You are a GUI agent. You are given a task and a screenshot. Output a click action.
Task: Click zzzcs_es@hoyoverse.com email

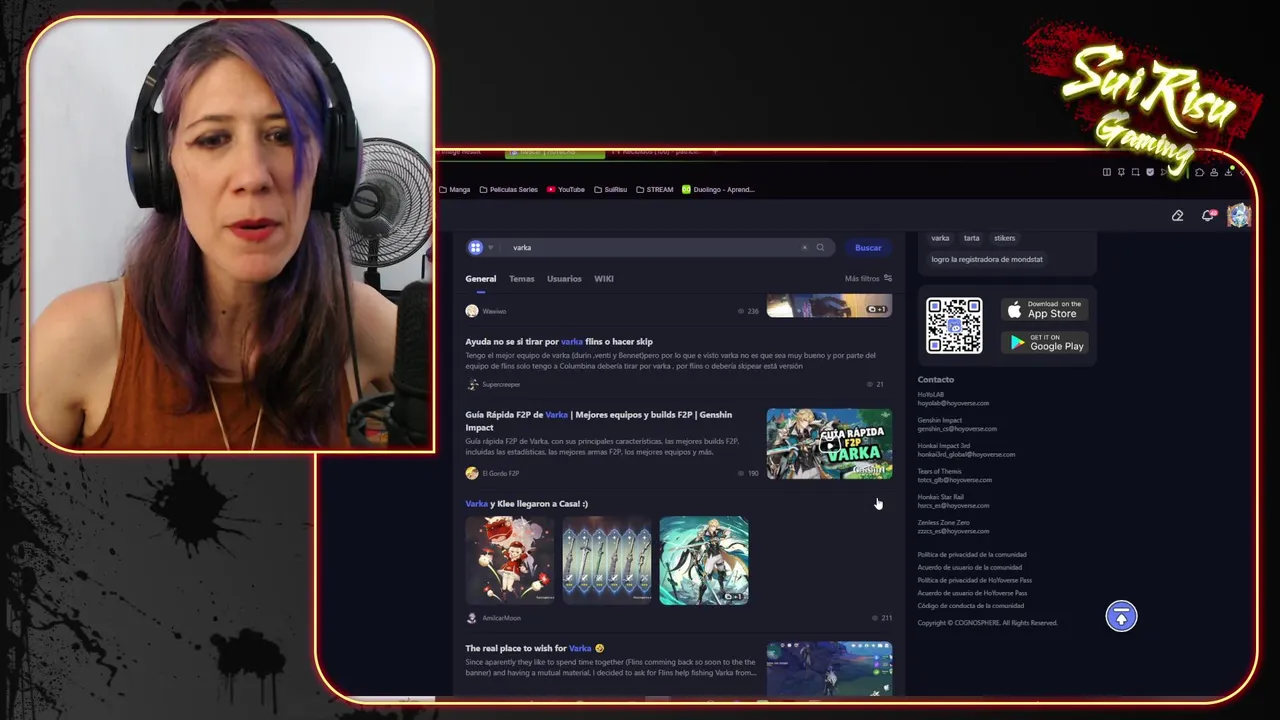pyautogui.click(x=954, y=531)
